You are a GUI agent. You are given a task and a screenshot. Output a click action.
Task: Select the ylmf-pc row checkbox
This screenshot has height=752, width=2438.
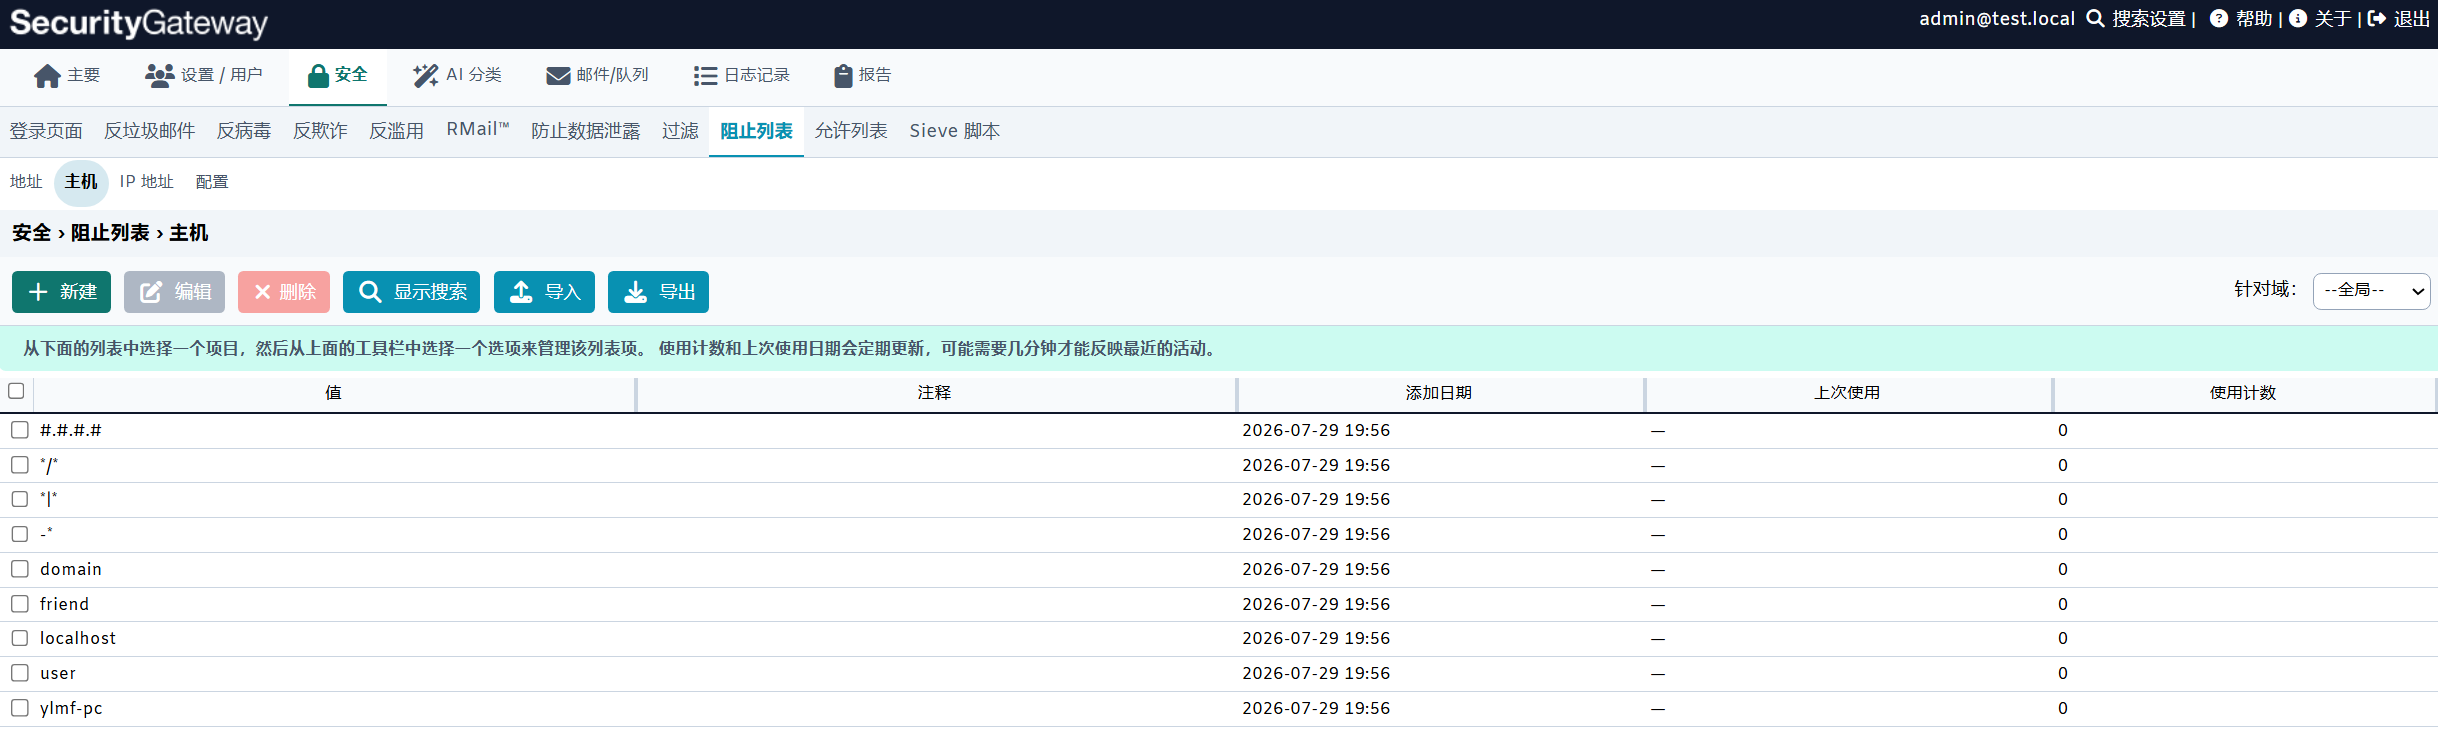point(20,708)
